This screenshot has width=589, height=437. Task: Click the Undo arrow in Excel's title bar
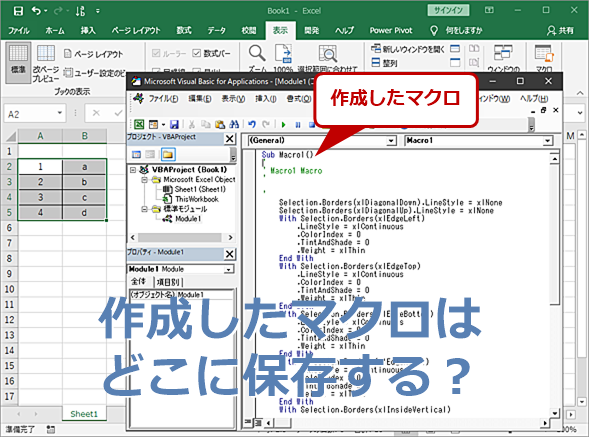[36, 11]
